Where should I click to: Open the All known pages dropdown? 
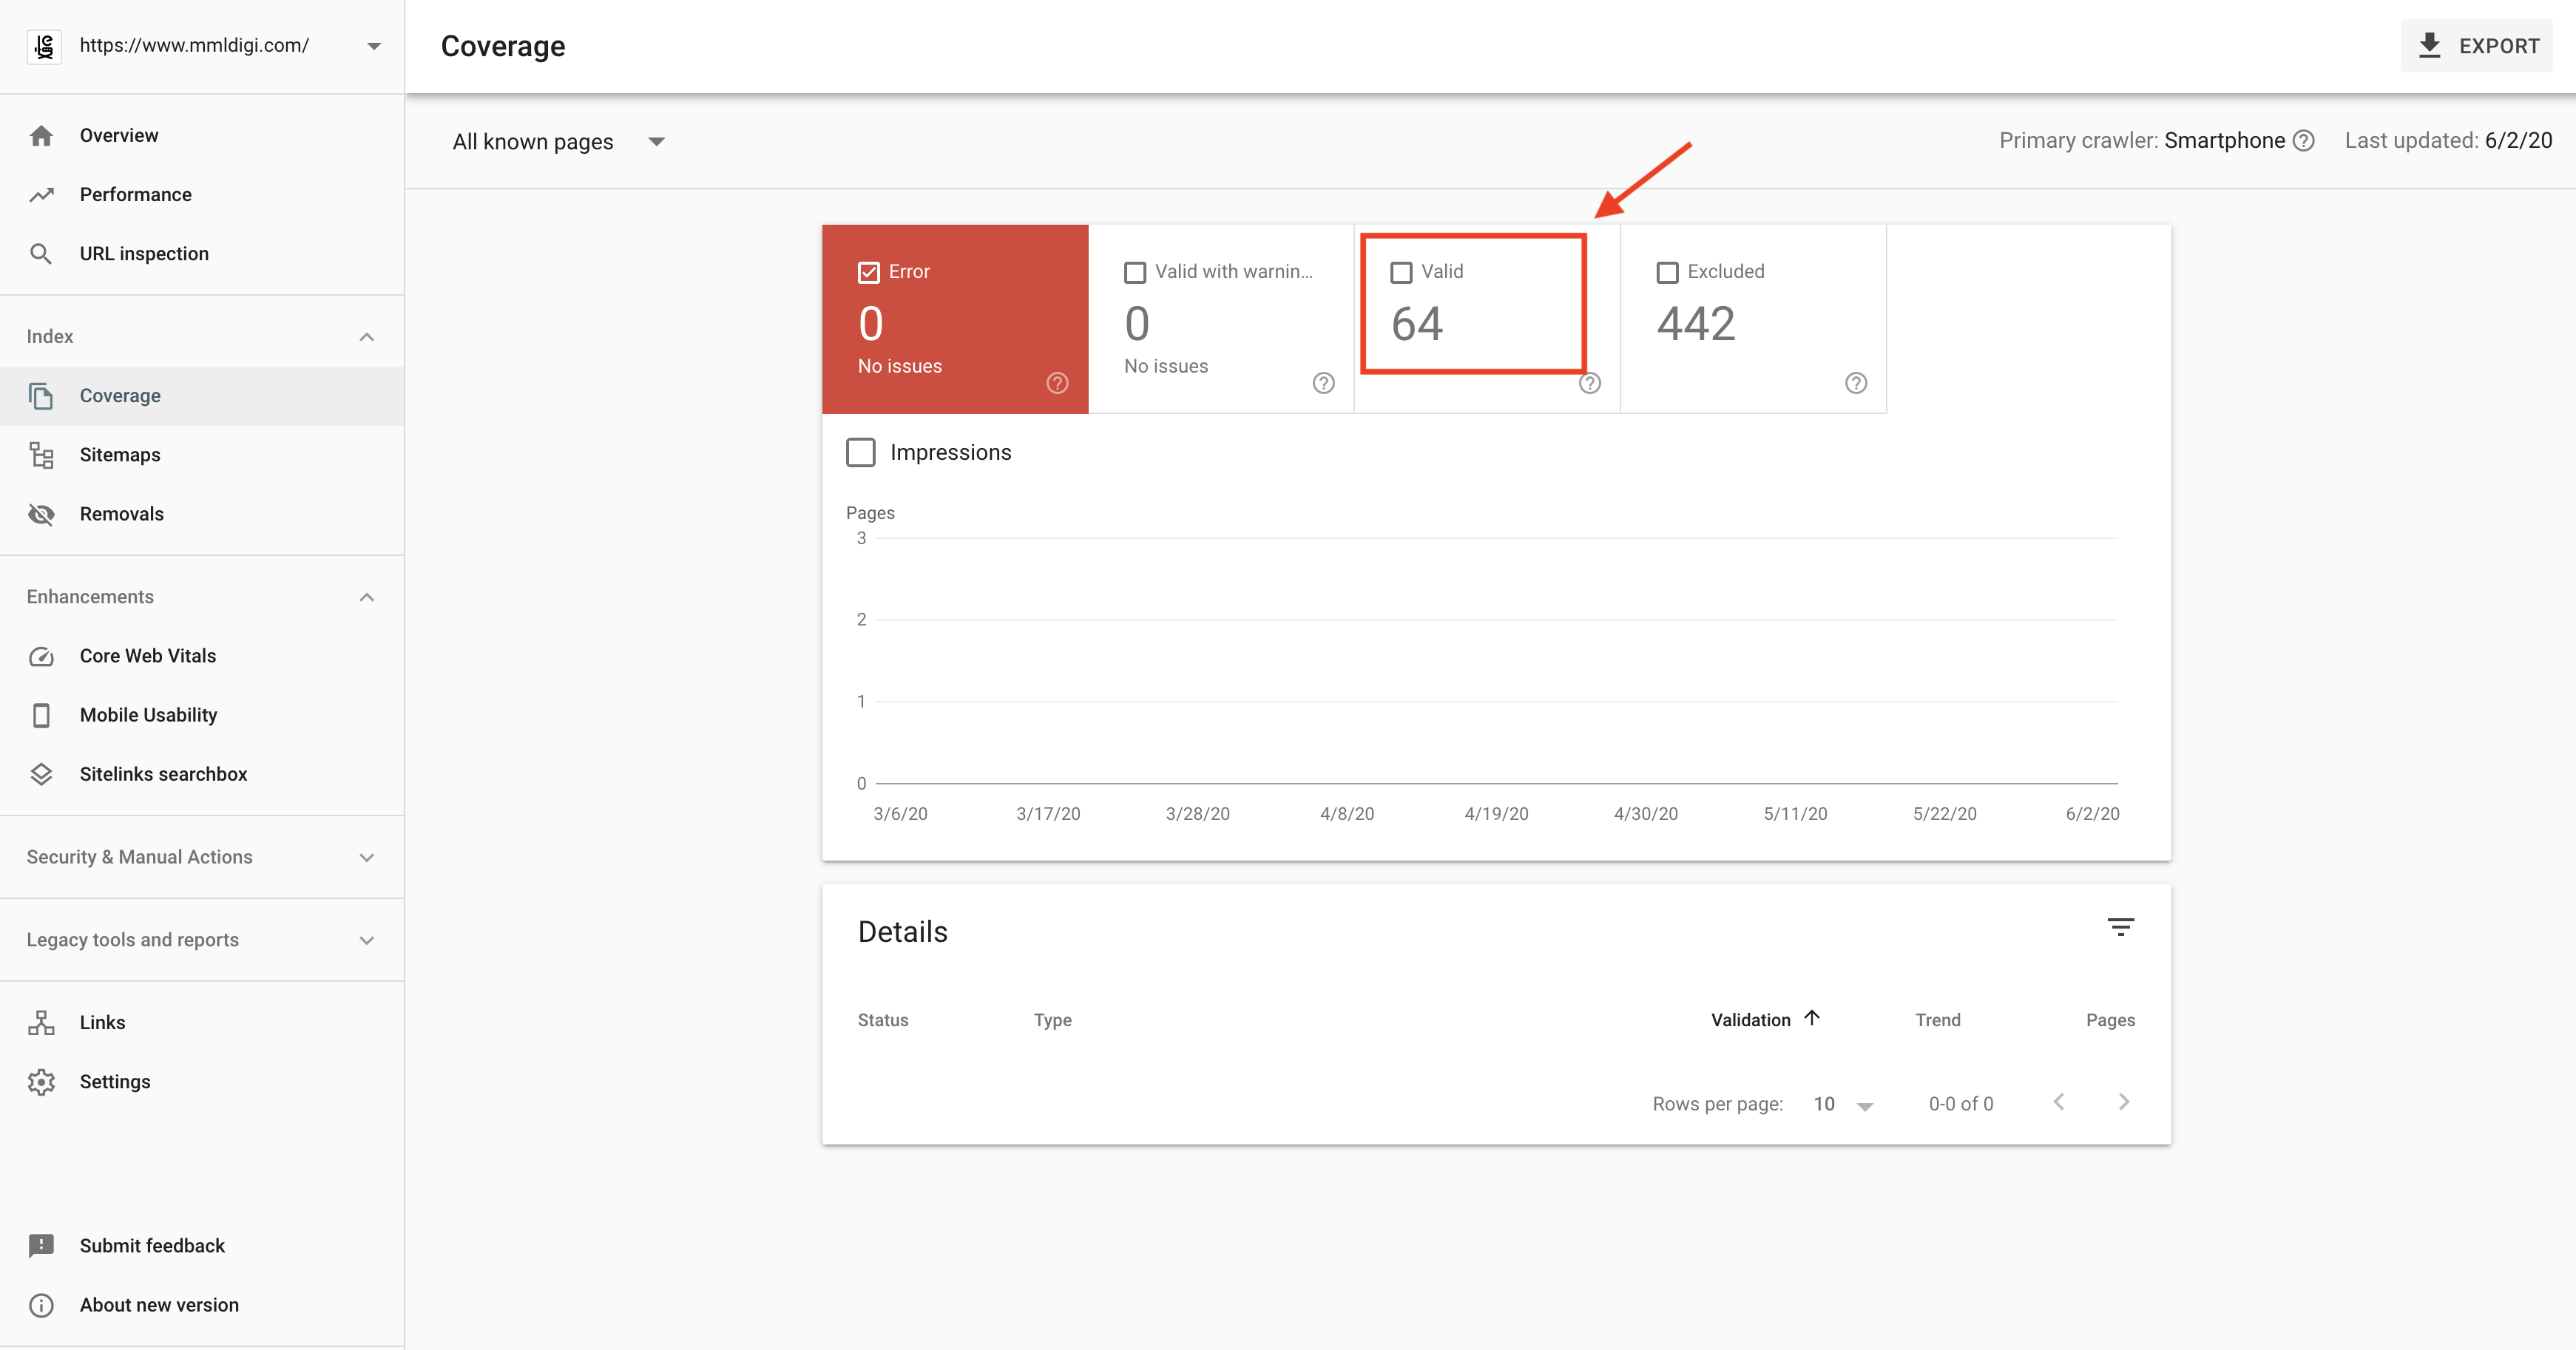click(x=559, y=142)
